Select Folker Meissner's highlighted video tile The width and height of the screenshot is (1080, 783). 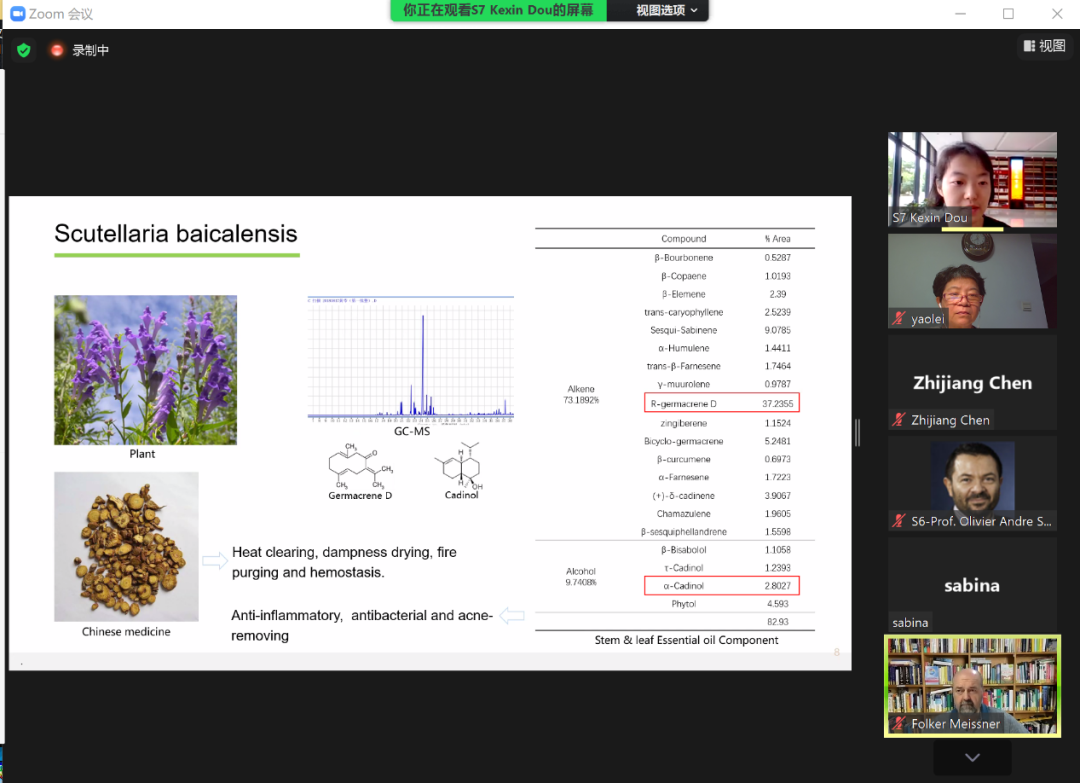click(972, 686)
